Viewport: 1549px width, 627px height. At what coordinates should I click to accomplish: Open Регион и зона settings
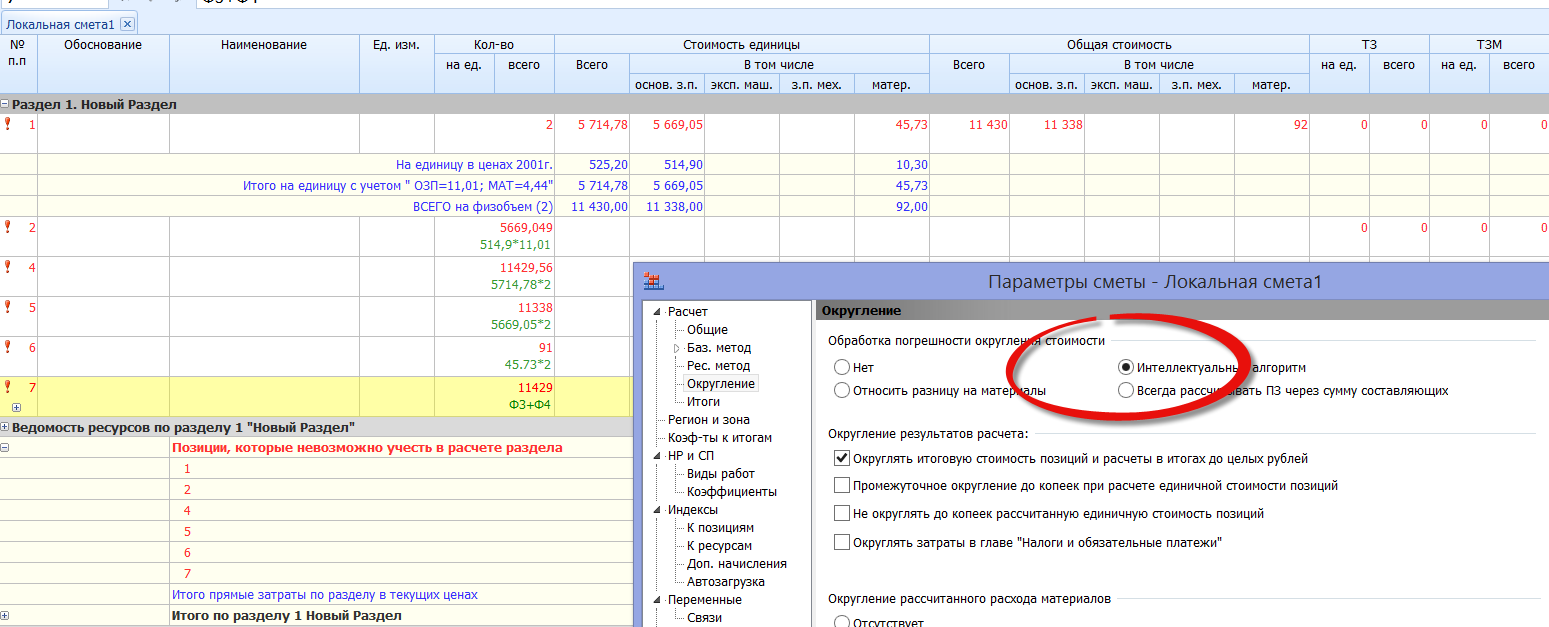click(708, 419)
